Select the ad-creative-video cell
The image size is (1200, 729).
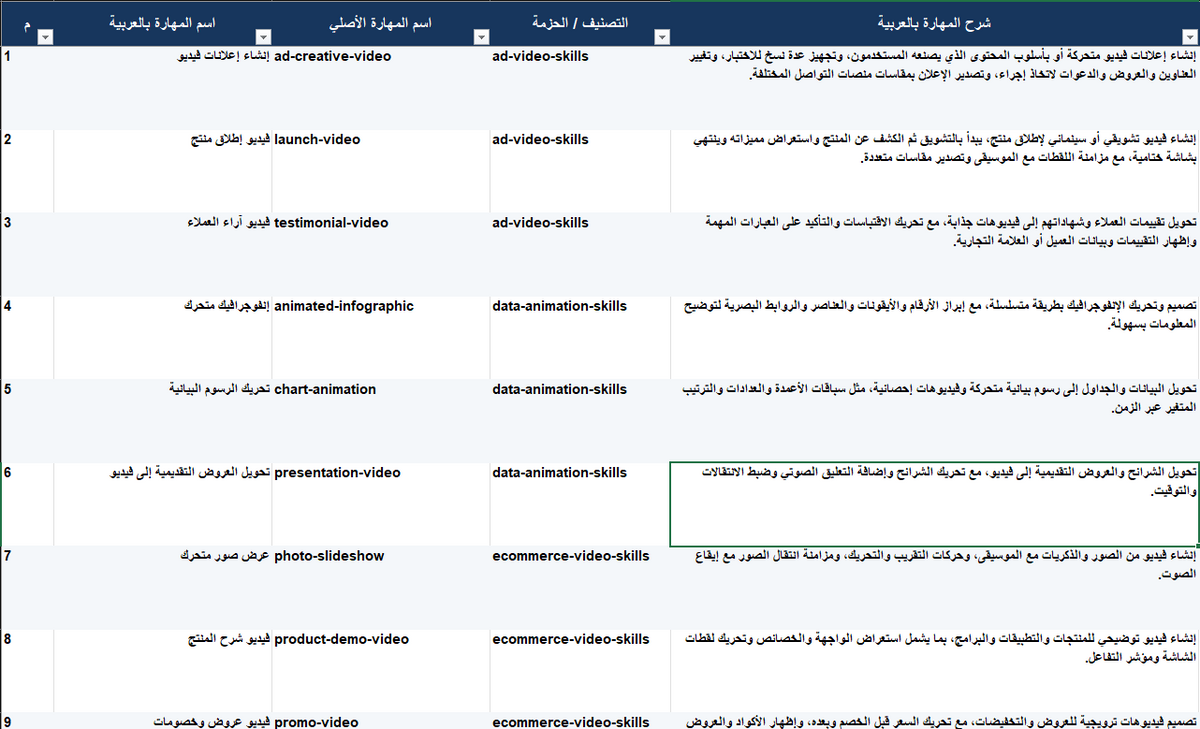coord(379,87)
